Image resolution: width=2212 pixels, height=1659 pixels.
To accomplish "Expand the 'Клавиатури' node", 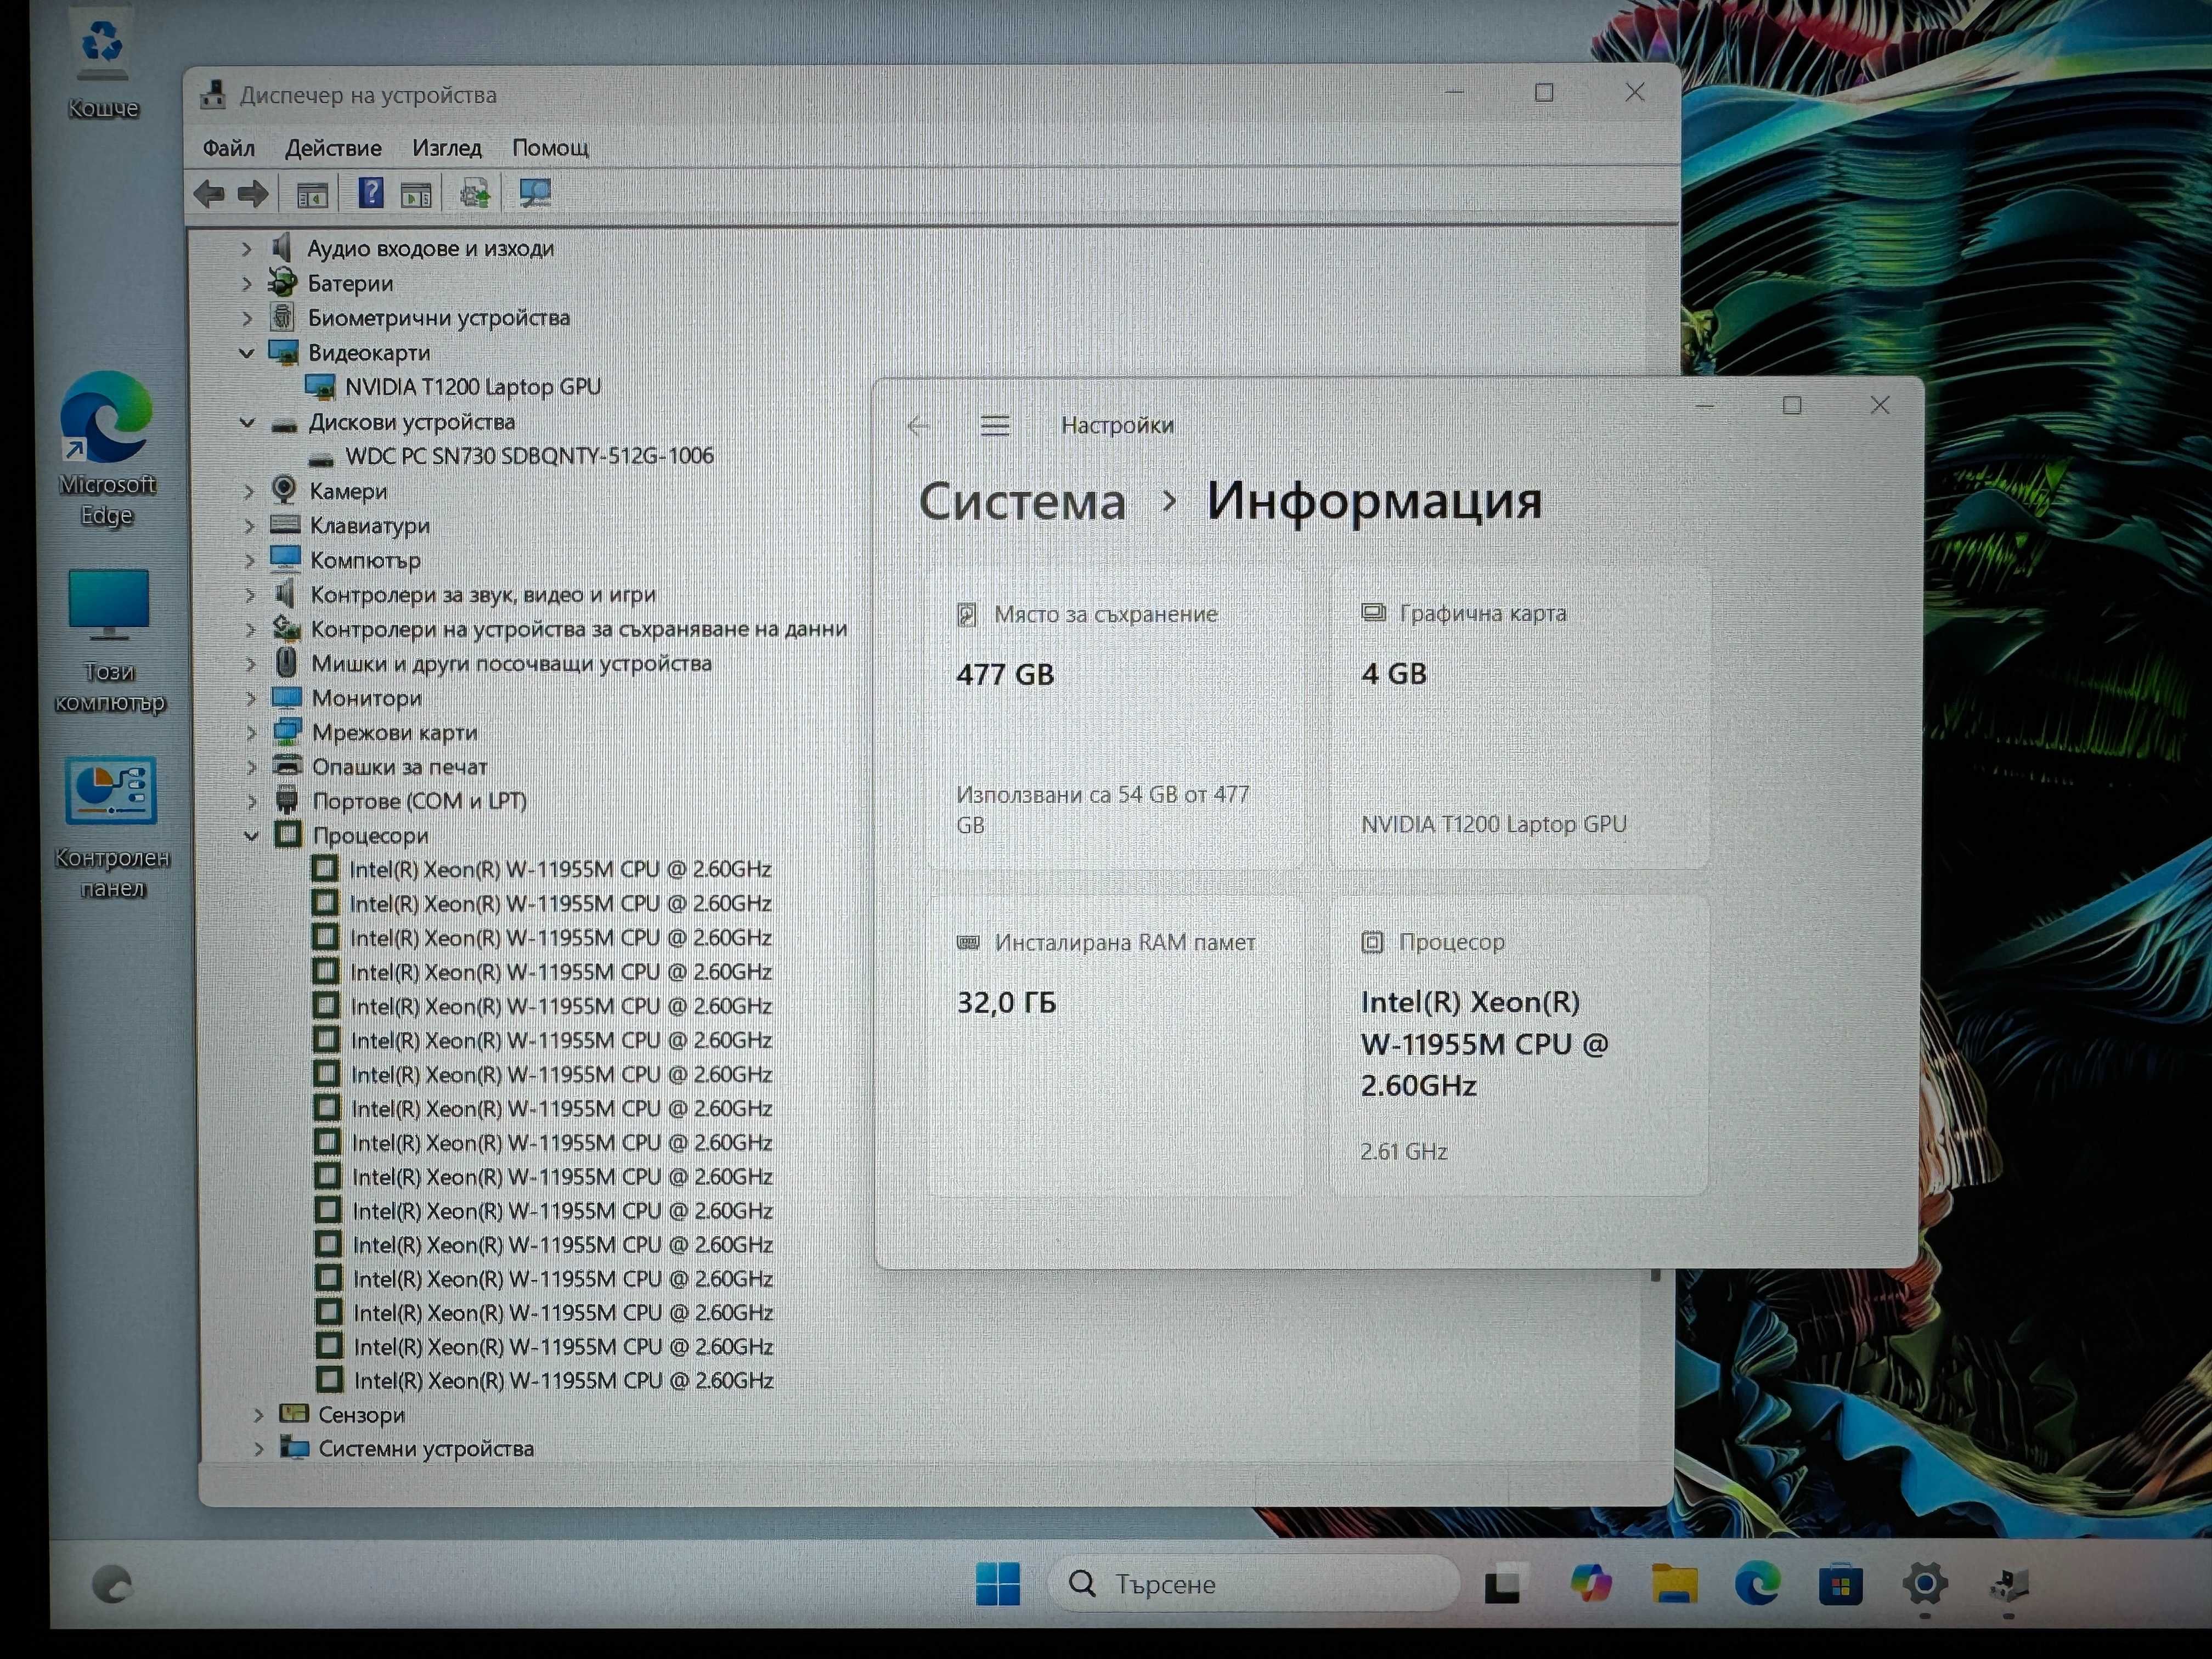I will pyautogui.click(x=250, y=526).
